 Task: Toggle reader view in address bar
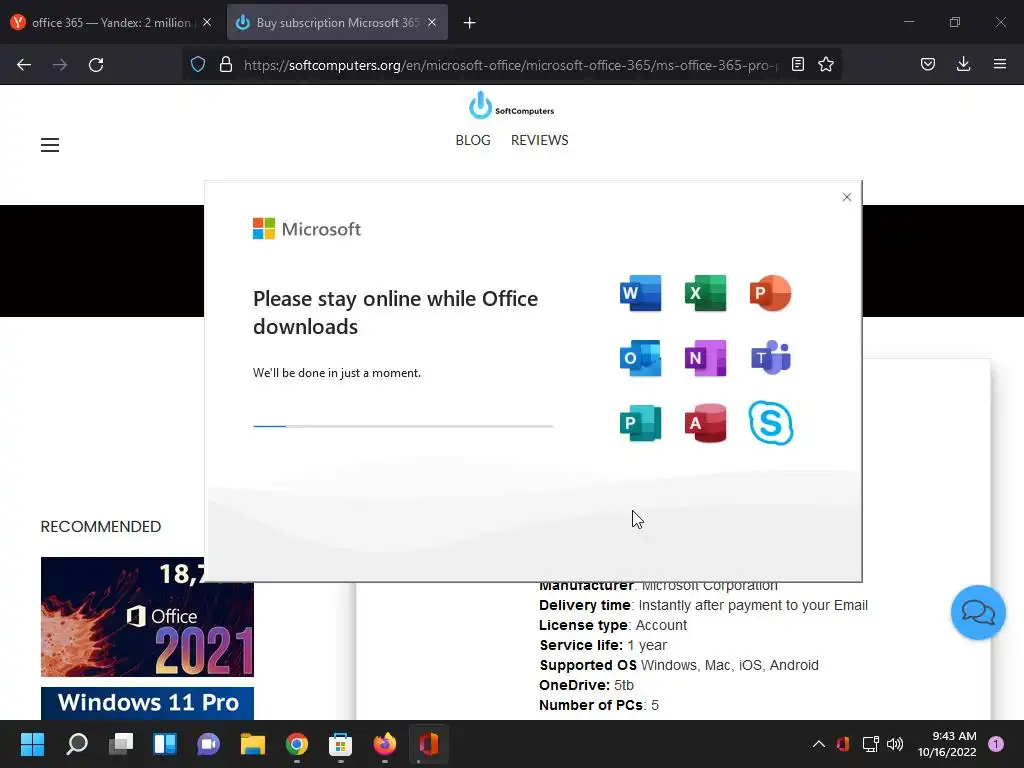tap(797, 65)
